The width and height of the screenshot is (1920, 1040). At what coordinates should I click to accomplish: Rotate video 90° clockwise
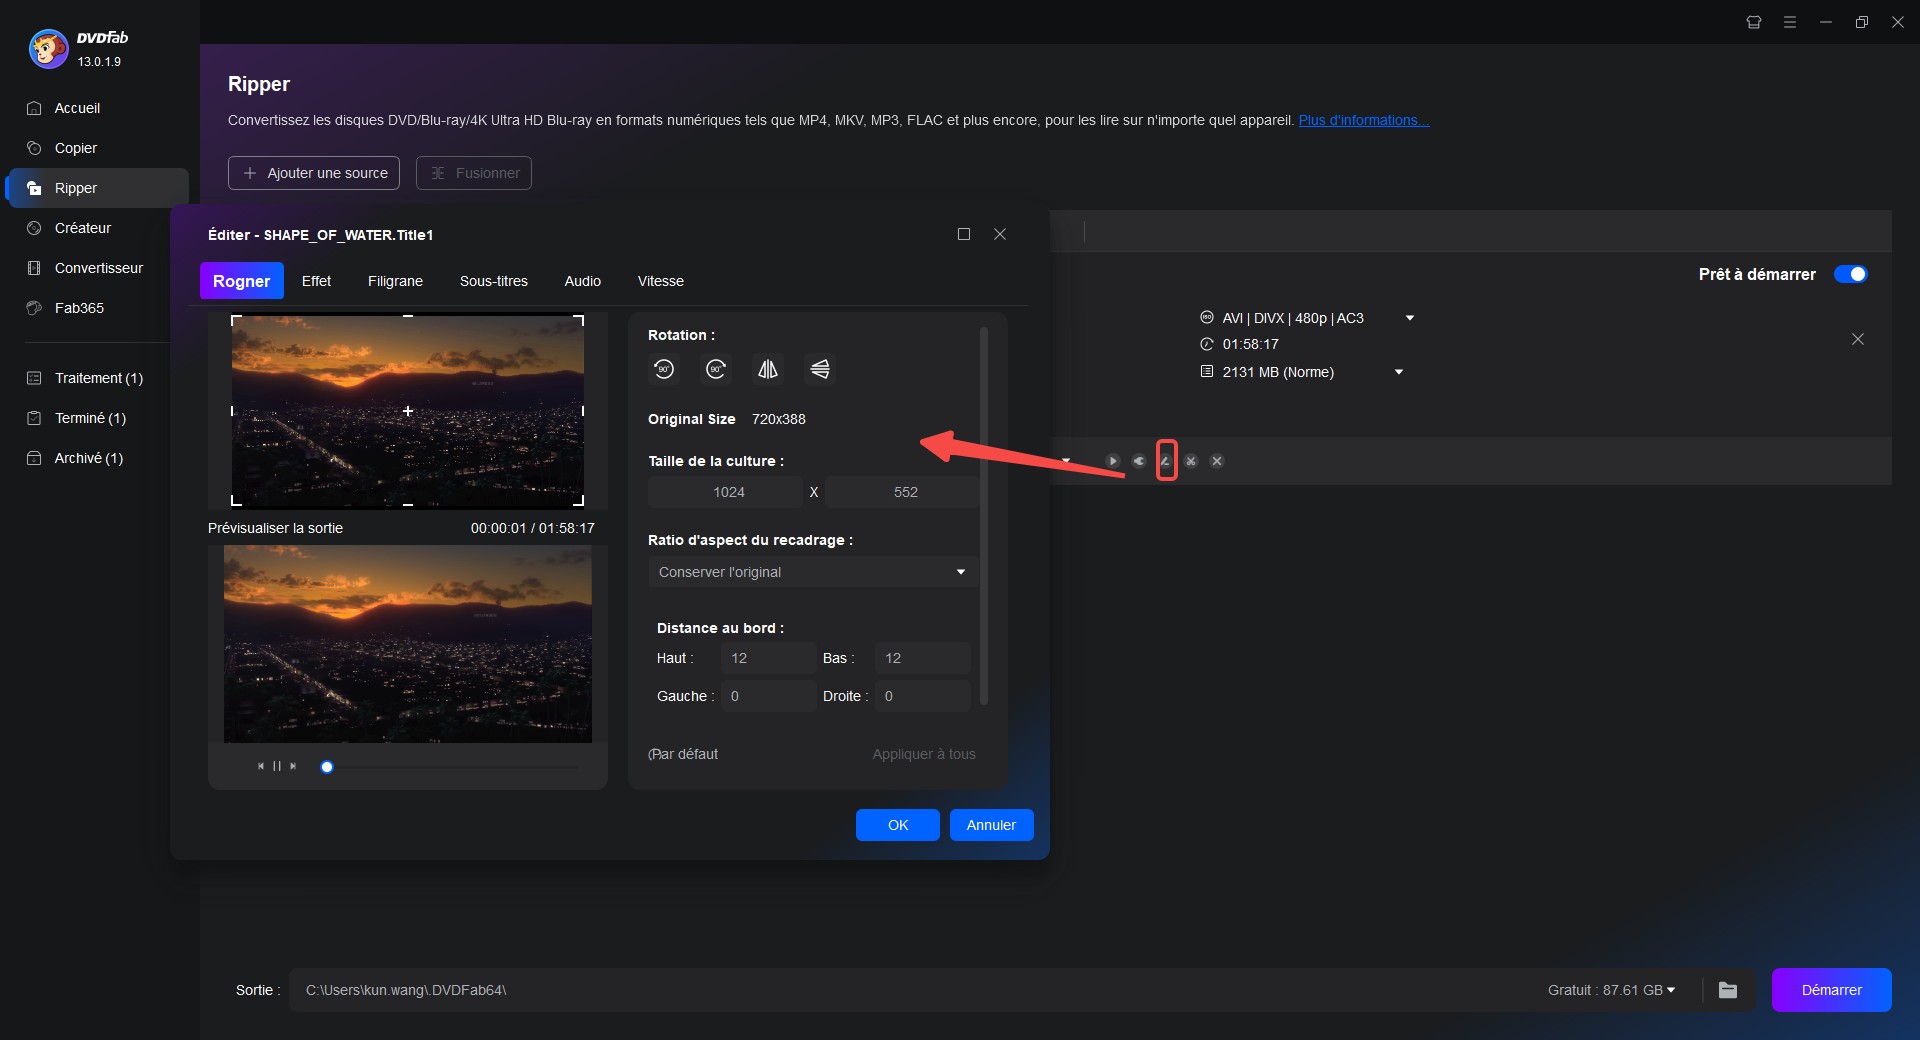(716, 369)
